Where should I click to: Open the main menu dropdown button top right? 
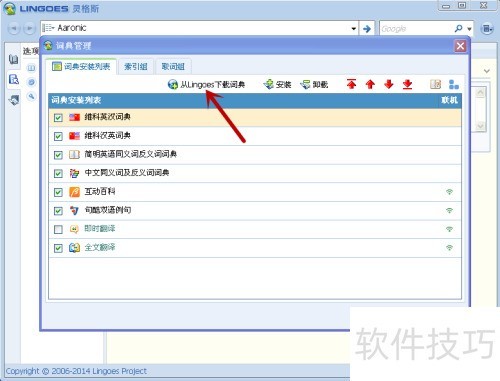pos(487,29)
